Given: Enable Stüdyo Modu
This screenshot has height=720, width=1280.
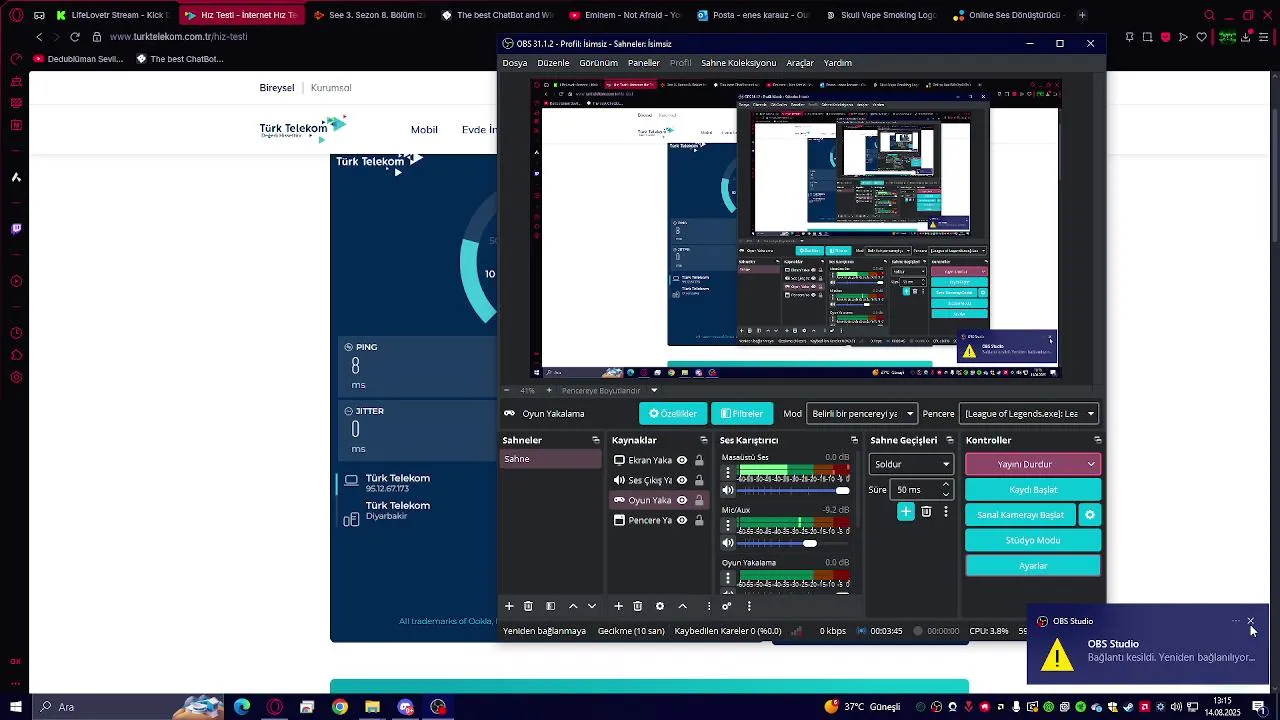Looking at the screenshot, I should point(1033,540).
